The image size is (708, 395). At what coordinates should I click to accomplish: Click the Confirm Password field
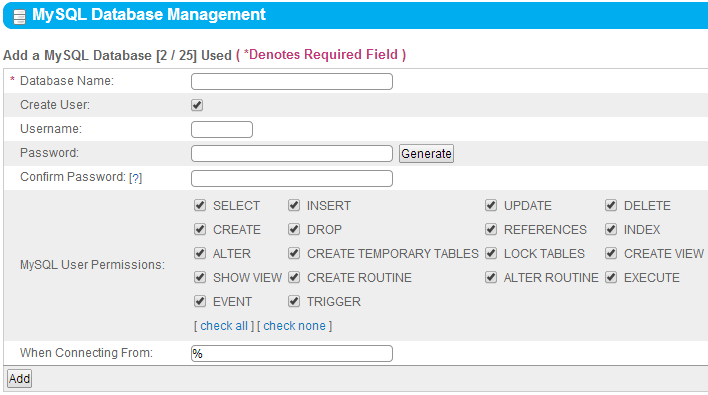(292, 178)
